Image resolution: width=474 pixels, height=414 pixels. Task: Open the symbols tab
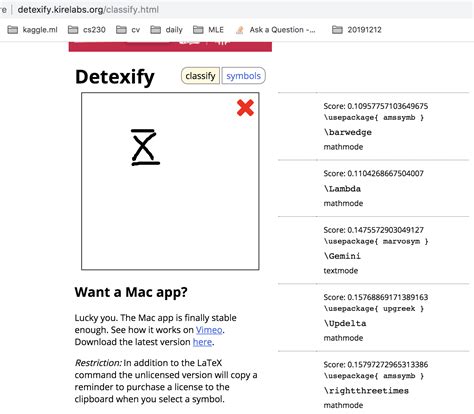243,76
